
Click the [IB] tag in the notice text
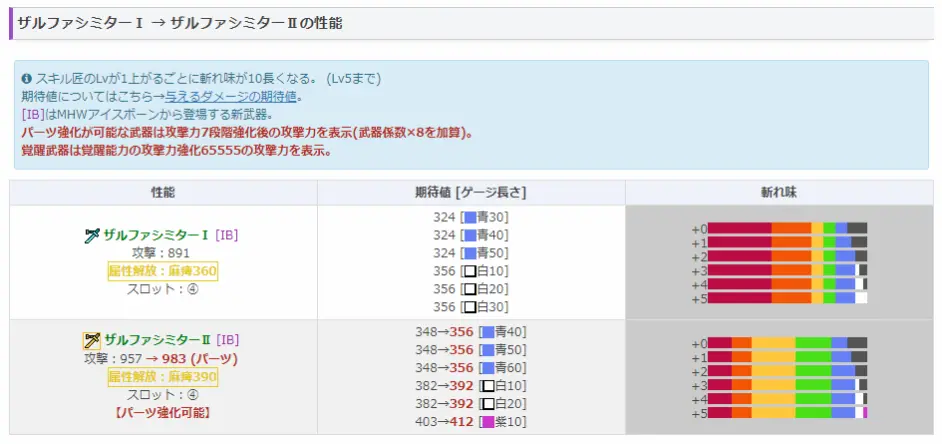point(32,114)
